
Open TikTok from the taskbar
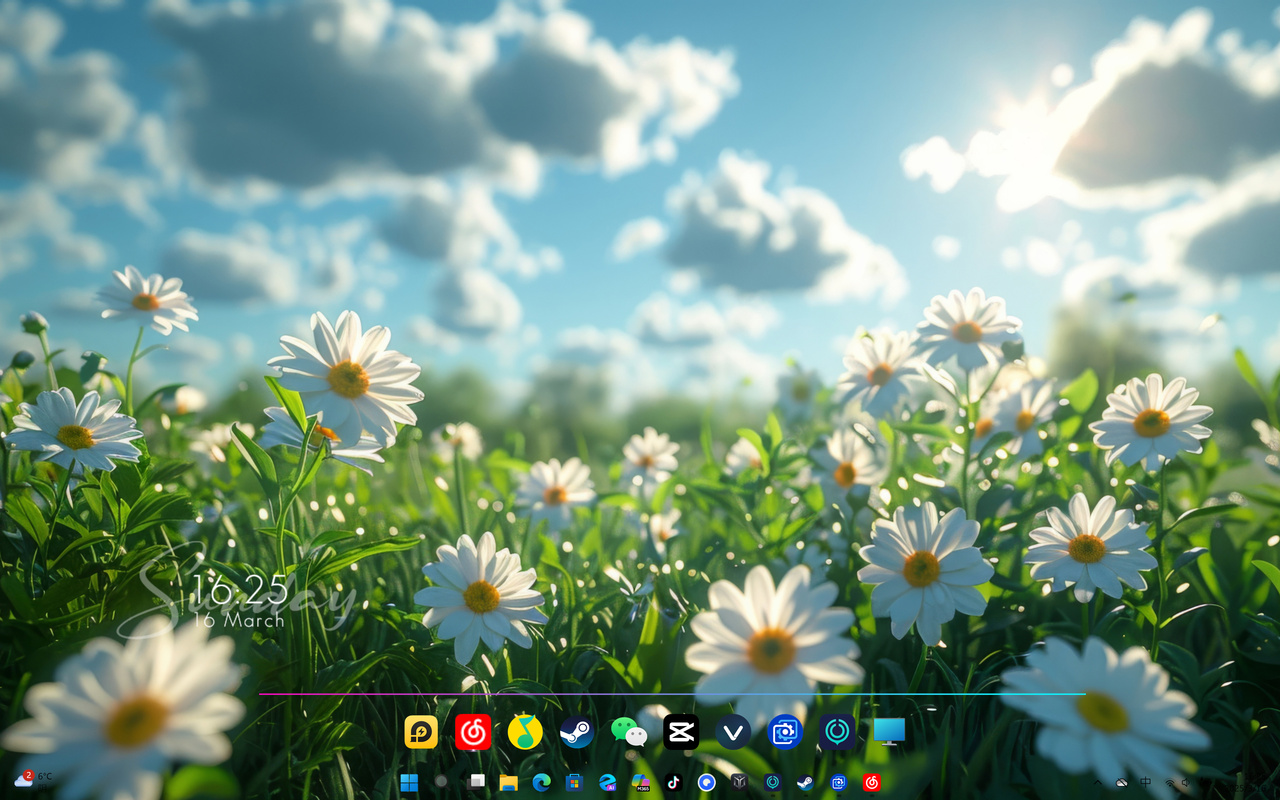pyautogui.click(x=673, y=782)
